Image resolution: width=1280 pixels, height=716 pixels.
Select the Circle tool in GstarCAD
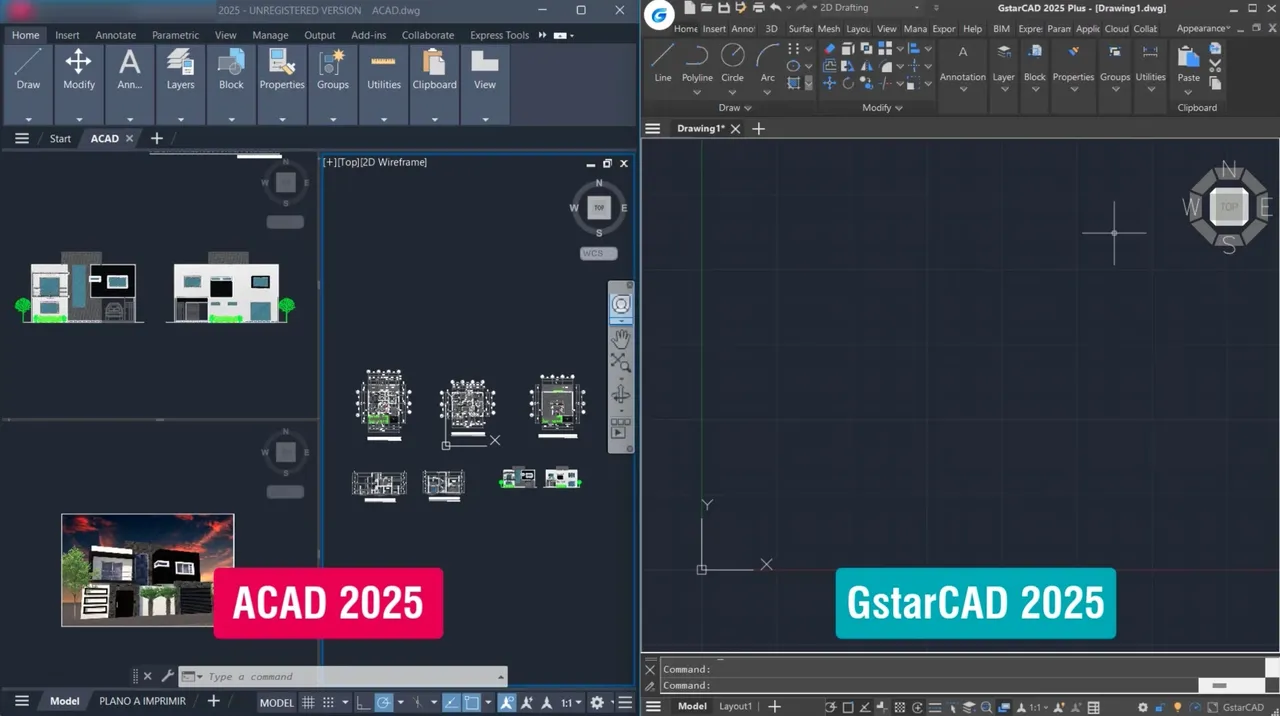[733, 62]
